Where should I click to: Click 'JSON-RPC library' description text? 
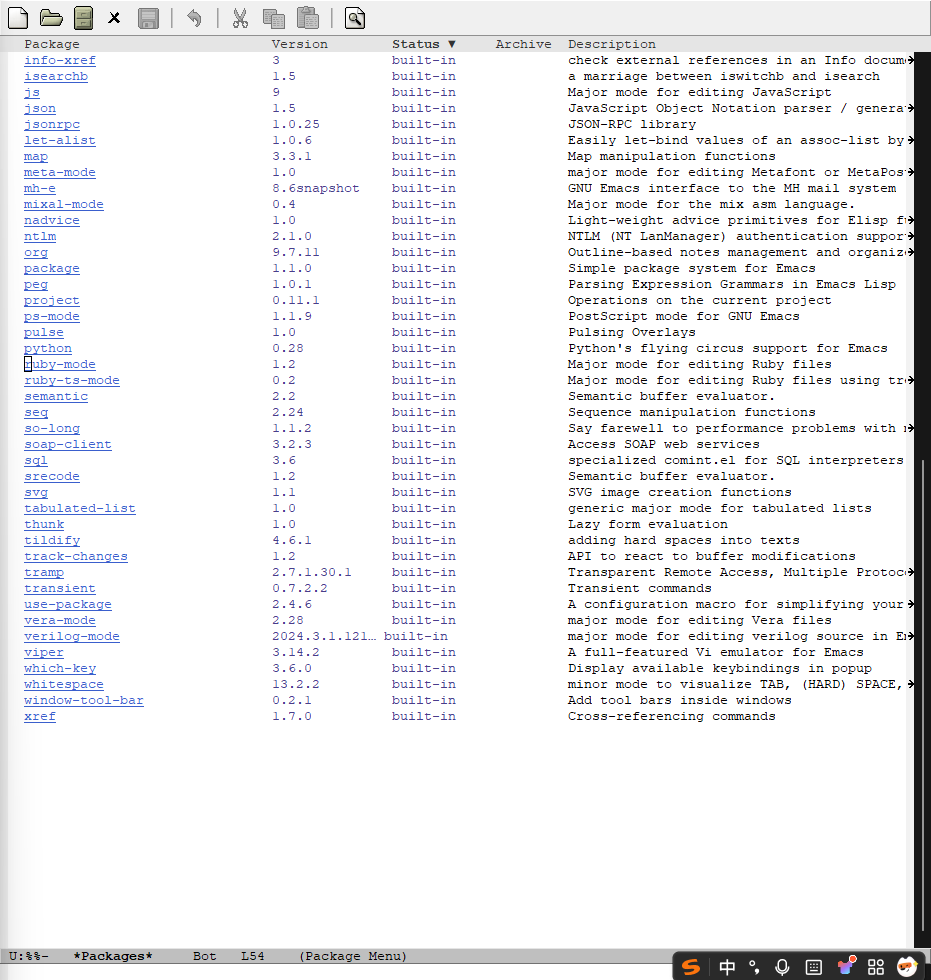pyautogui.click(x=632, y=124)
